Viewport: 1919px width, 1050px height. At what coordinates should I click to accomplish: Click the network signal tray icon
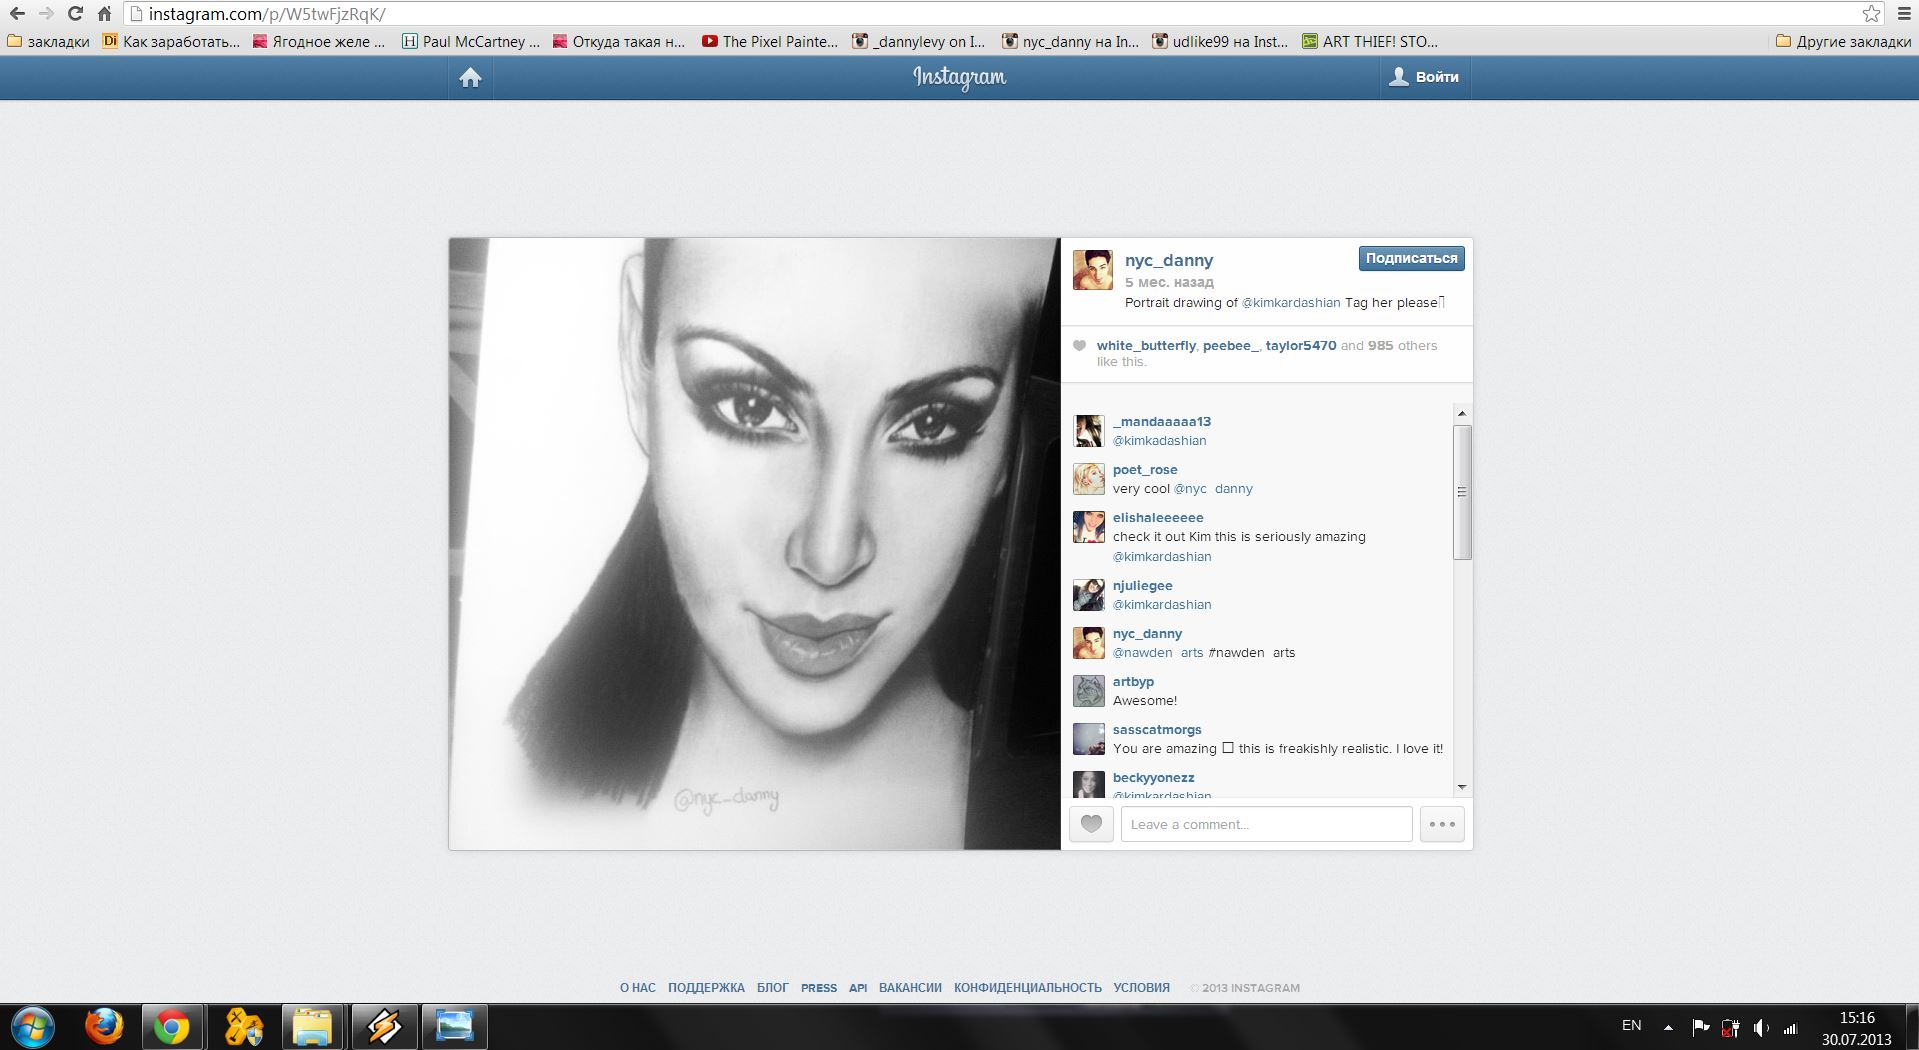(x=1790, y=1027)
